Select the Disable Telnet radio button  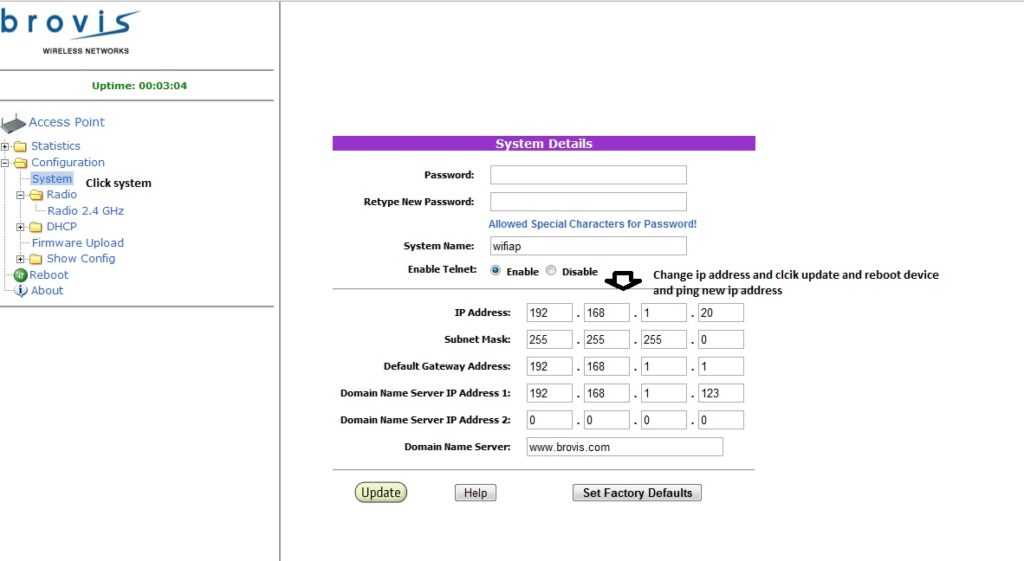(x=551, y=271)
